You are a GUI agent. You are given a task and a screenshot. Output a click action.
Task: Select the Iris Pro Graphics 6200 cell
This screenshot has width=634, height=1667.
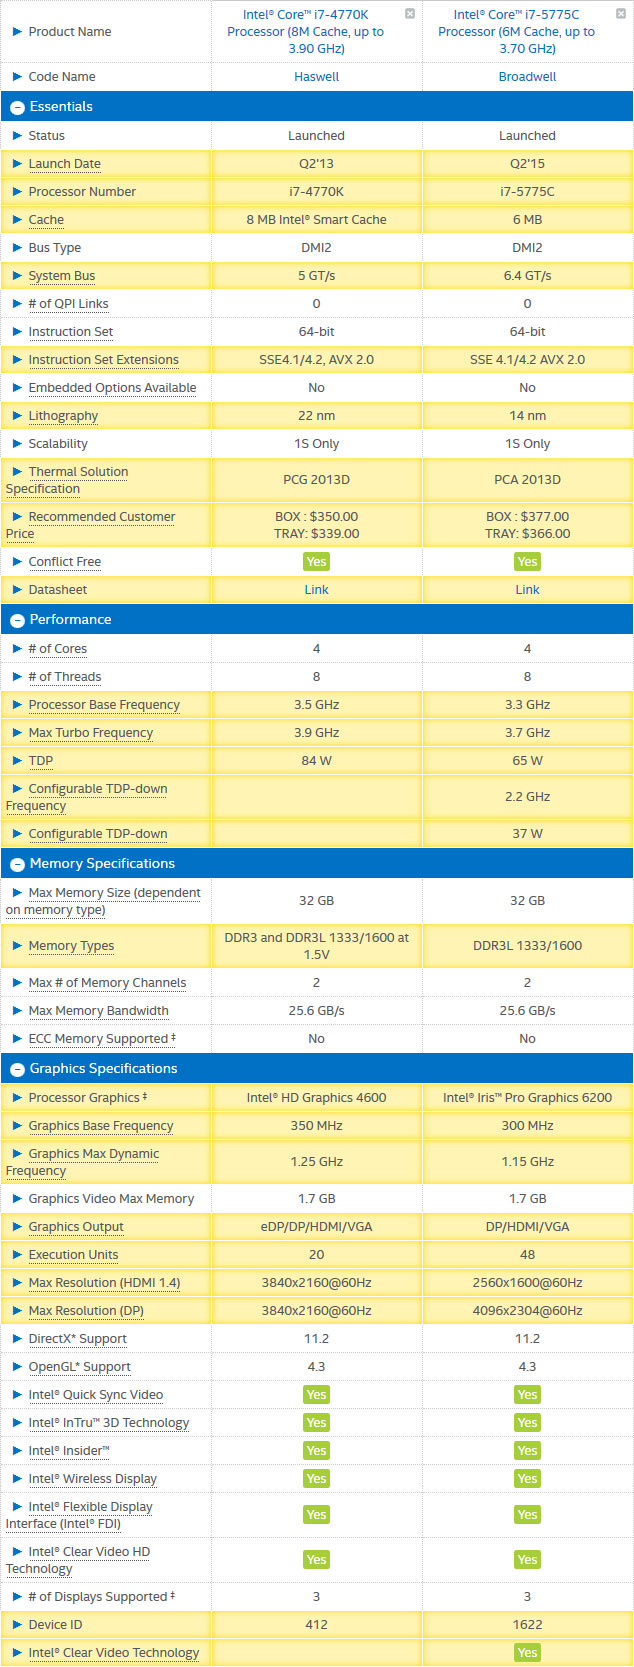527,1098
